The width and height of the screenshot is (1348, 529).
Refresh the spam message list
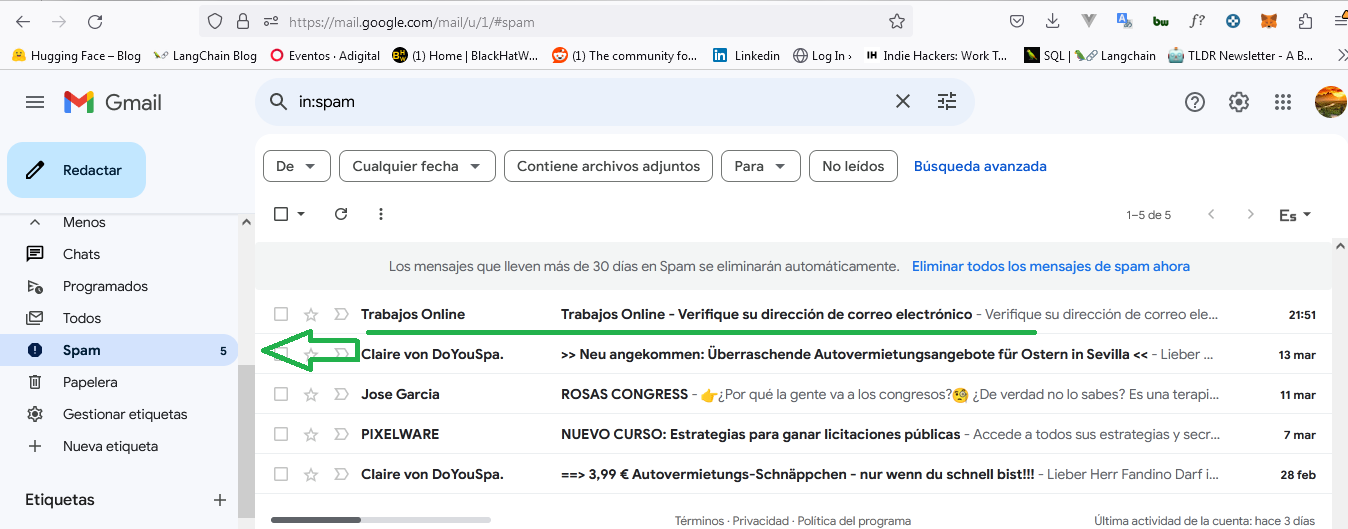[x=341, y=214]
